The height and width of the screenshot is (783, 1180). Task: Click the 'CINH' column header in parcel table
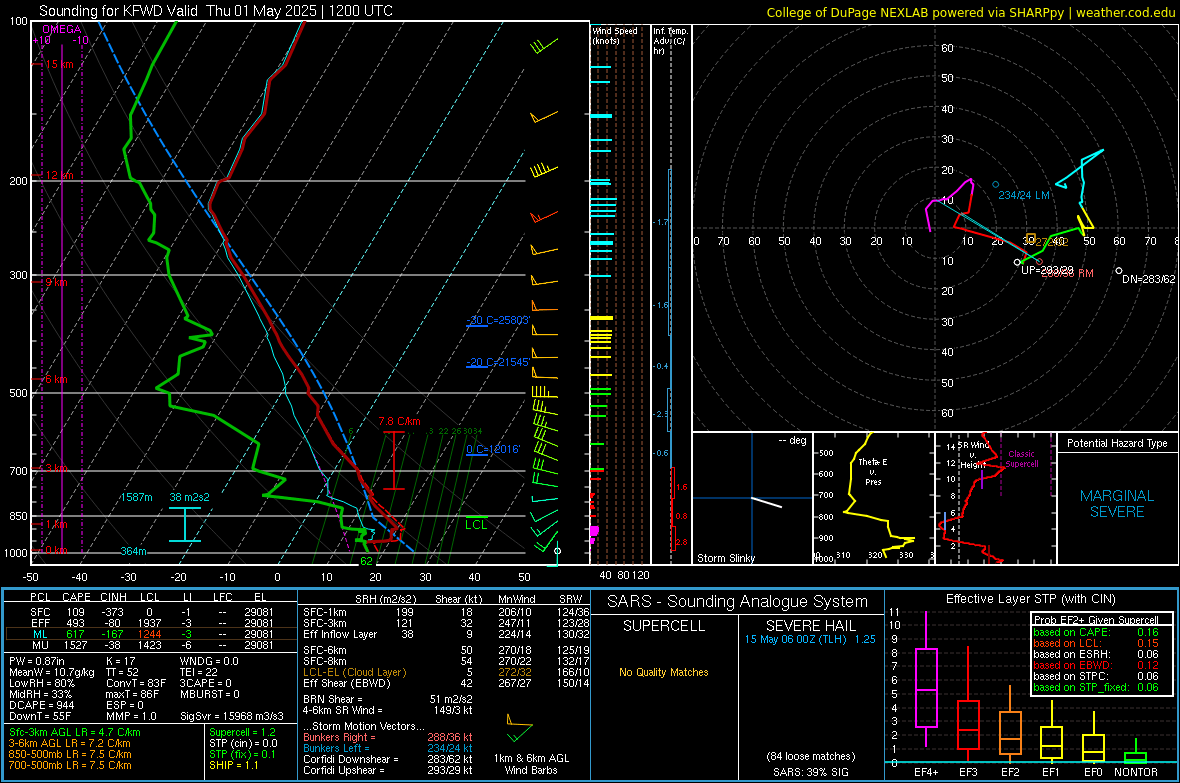(x=114, y=597)
